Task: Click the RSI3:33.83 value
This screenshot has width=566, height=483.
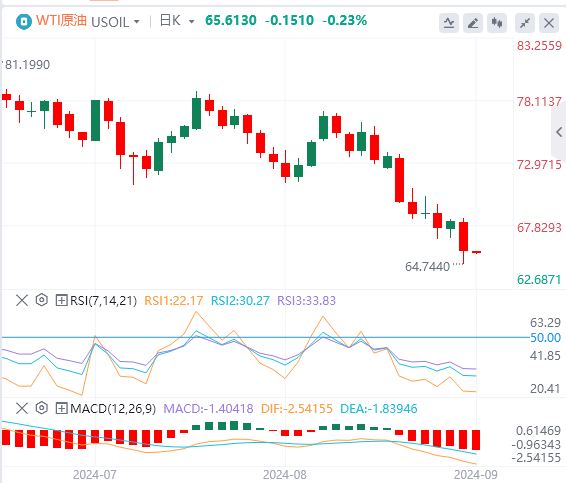Action: 306,301
